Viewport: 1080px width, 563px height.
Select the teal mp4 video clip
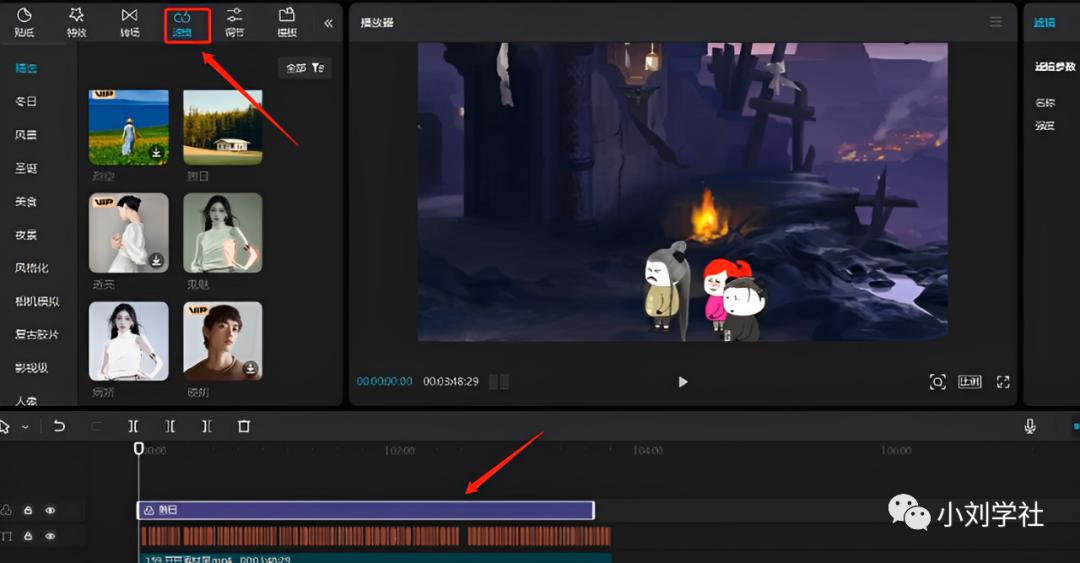[375, 558]
